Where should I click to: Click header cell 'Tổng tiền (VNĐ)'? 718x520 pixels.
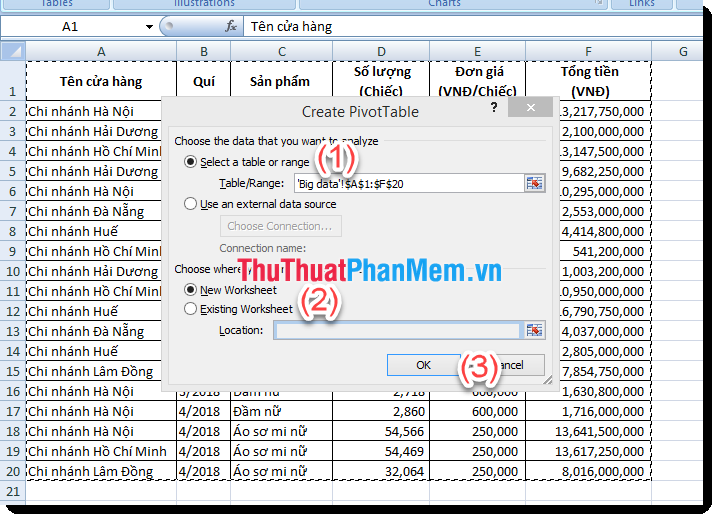(x=589, y=81)
